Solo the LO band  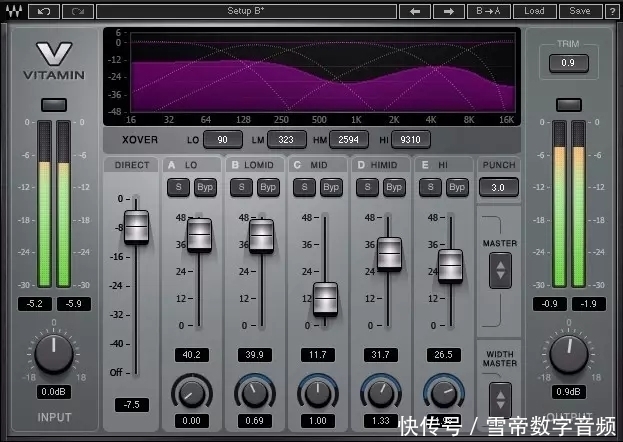(178, 187)
